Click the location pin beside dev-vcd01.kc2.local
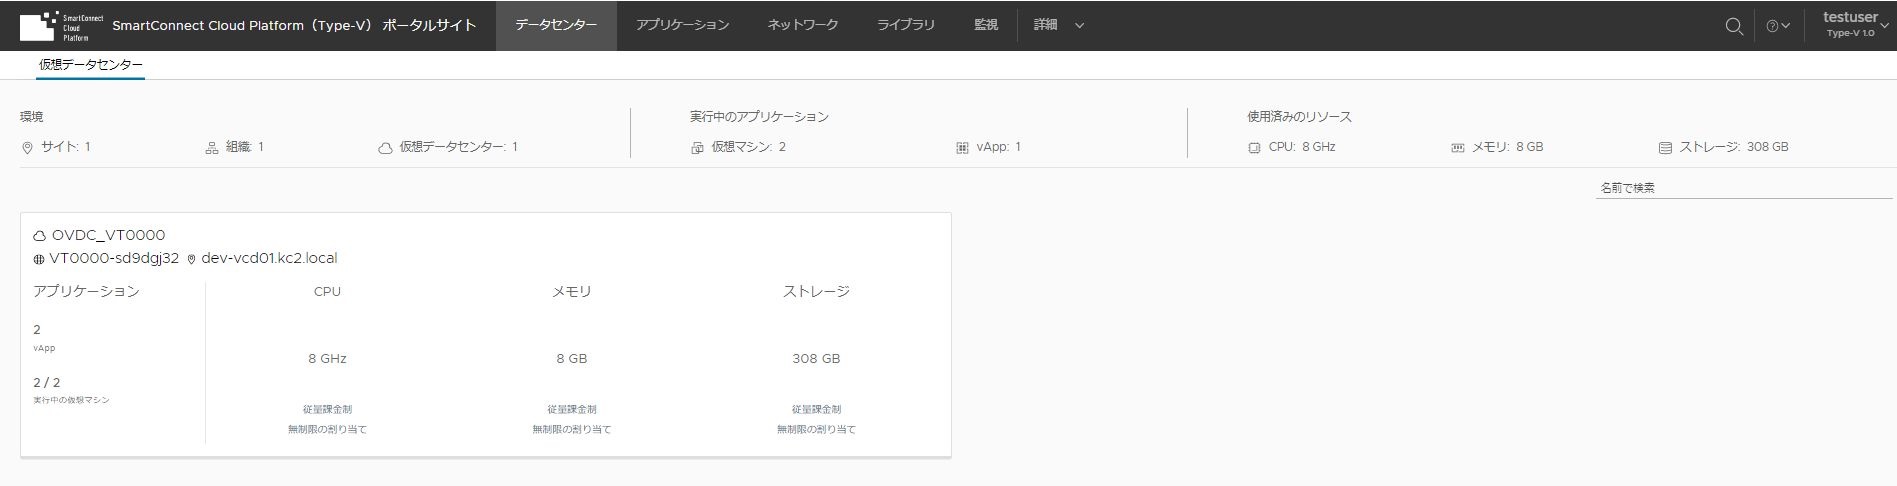1897x486 pixels. [x=192, y=259]
